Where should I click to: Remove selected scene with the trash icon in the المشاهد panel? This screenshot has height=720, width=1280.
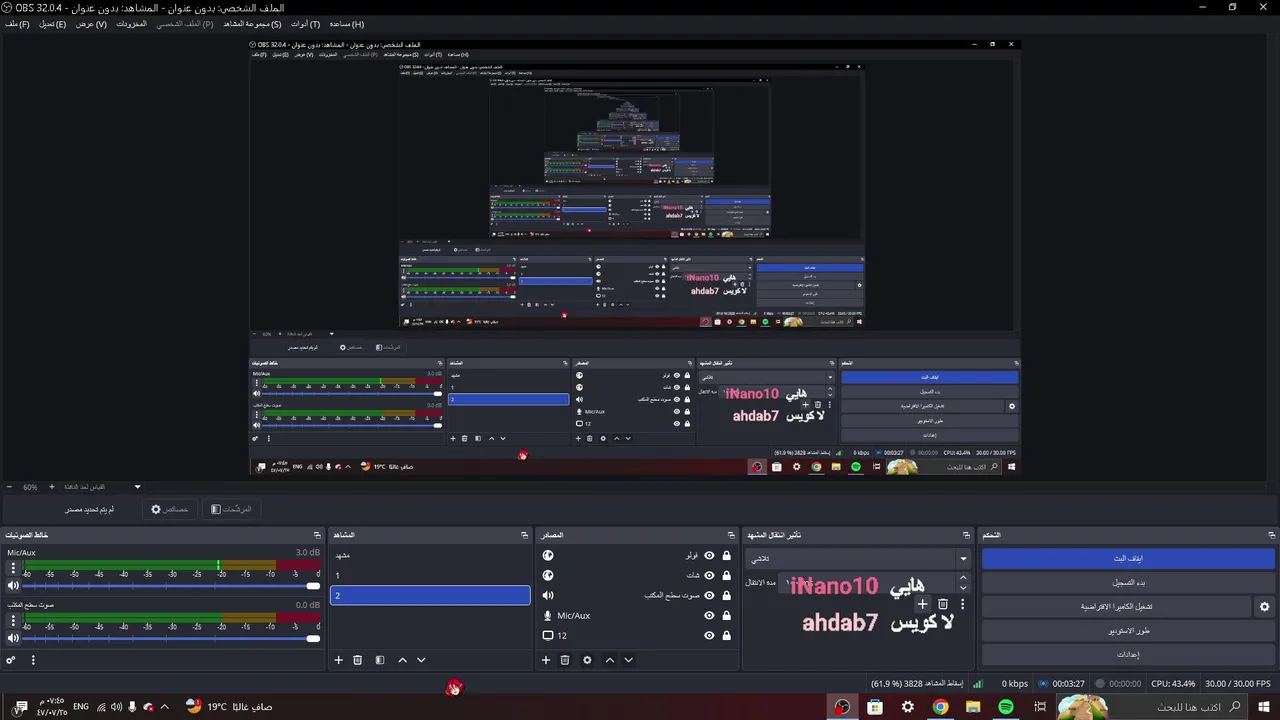(357, 660)
